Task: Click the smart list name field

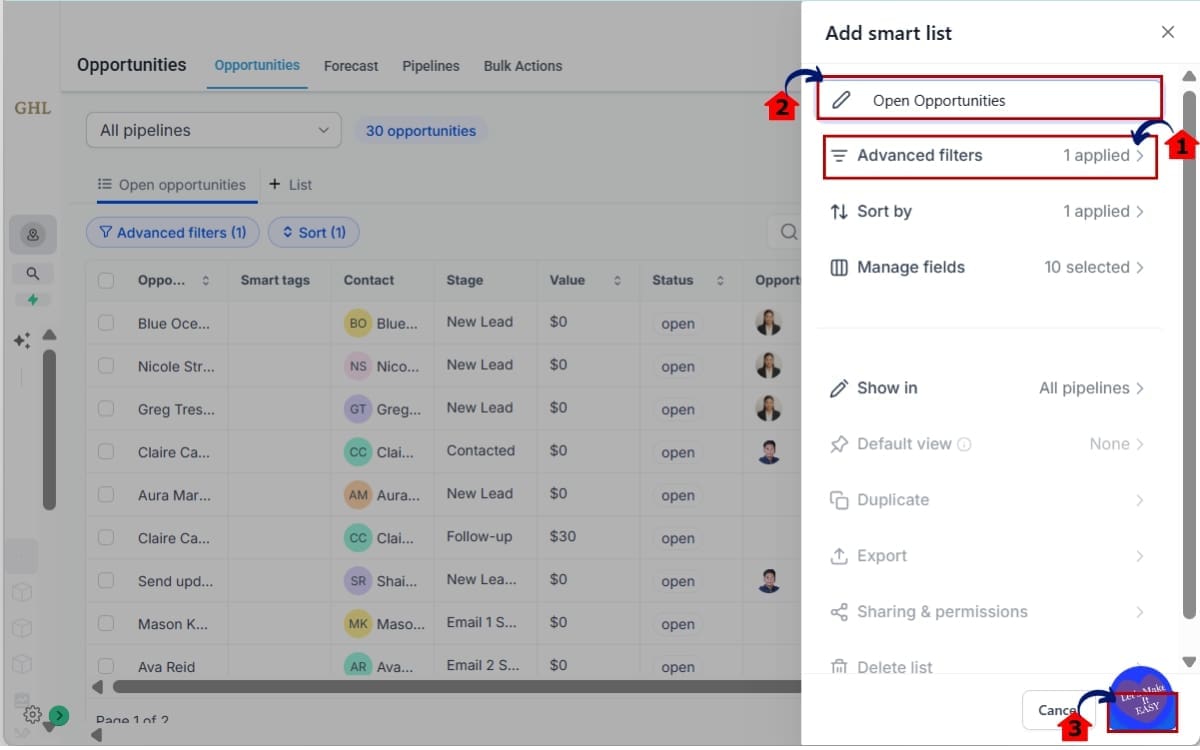Action: [990, 100]
